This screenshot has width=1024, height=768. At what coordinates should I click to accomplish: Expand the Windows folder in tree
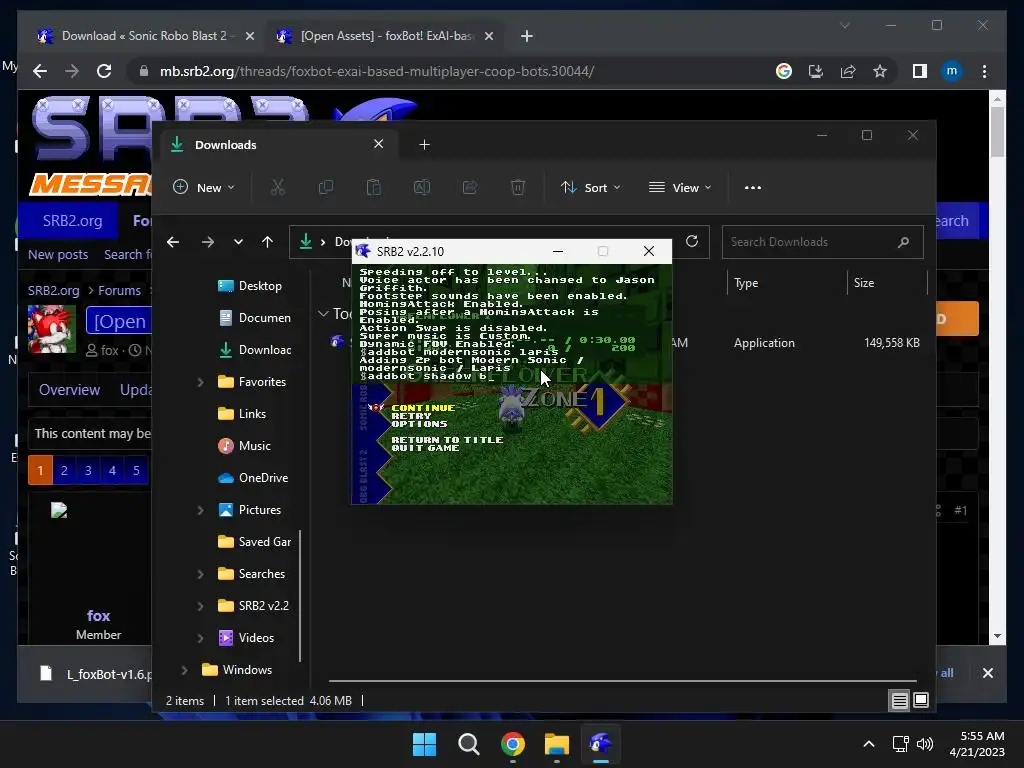pos(184,670)
